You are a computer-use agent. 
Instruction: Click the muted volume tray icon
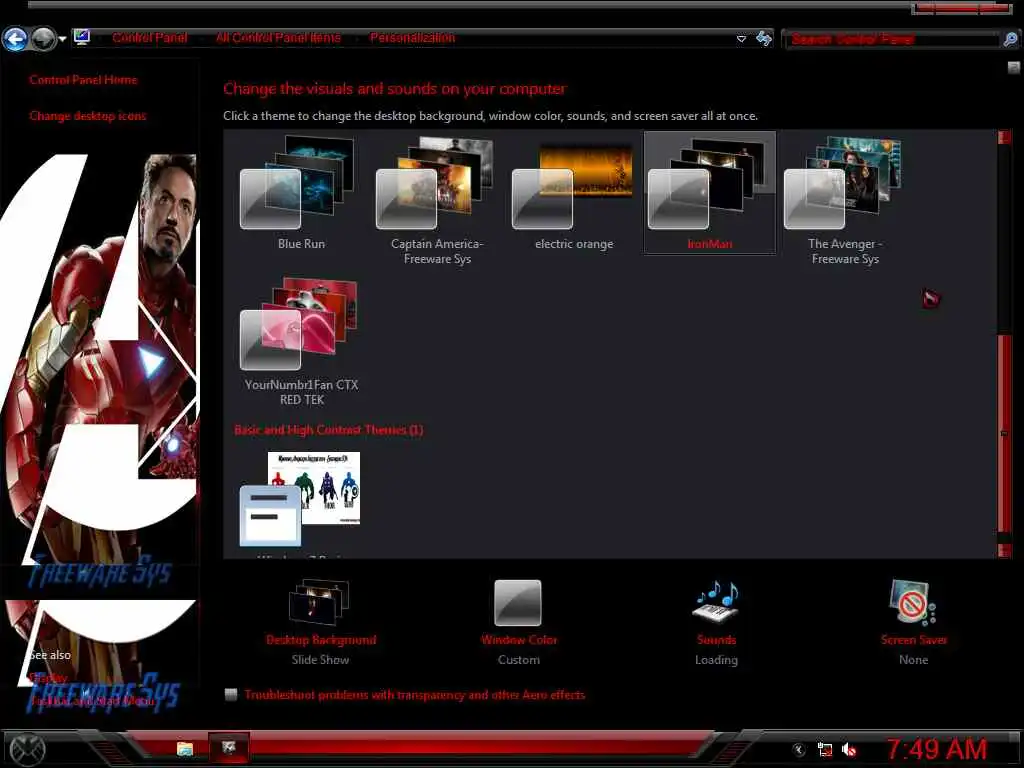pos(849,750)
